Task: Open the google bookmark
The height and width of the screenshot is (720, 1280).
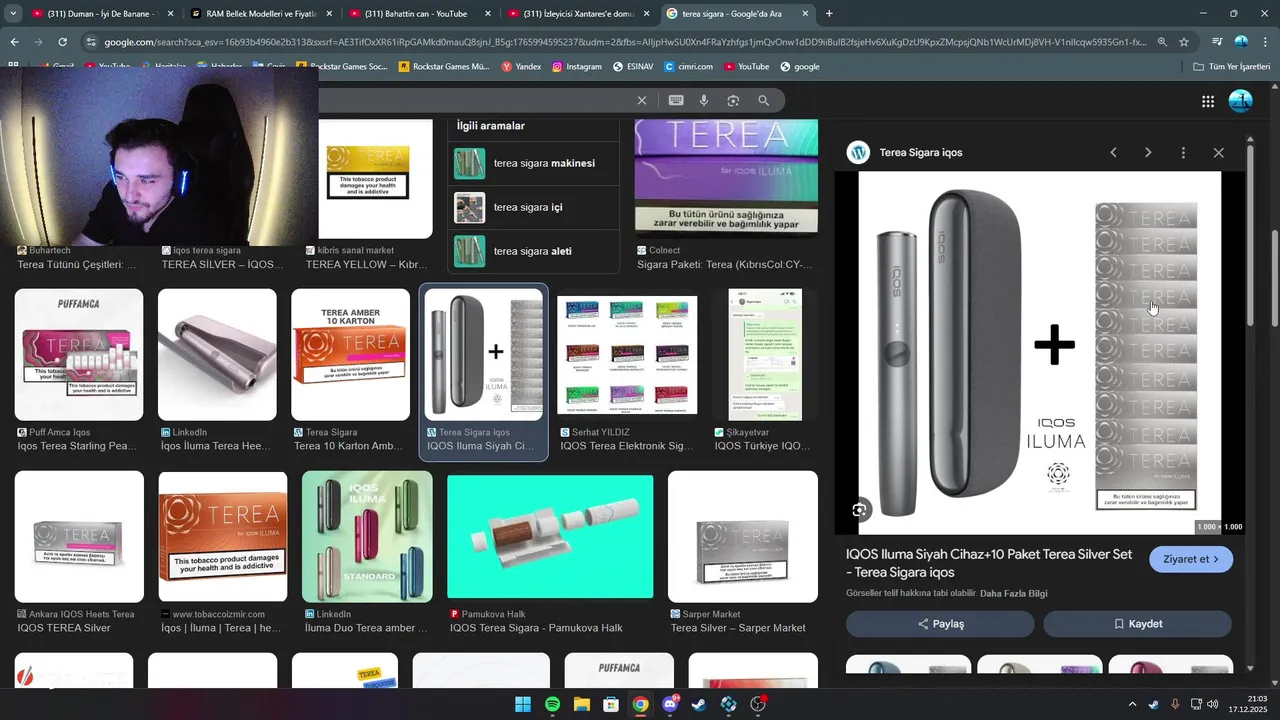Action: [x=800, y=66]
